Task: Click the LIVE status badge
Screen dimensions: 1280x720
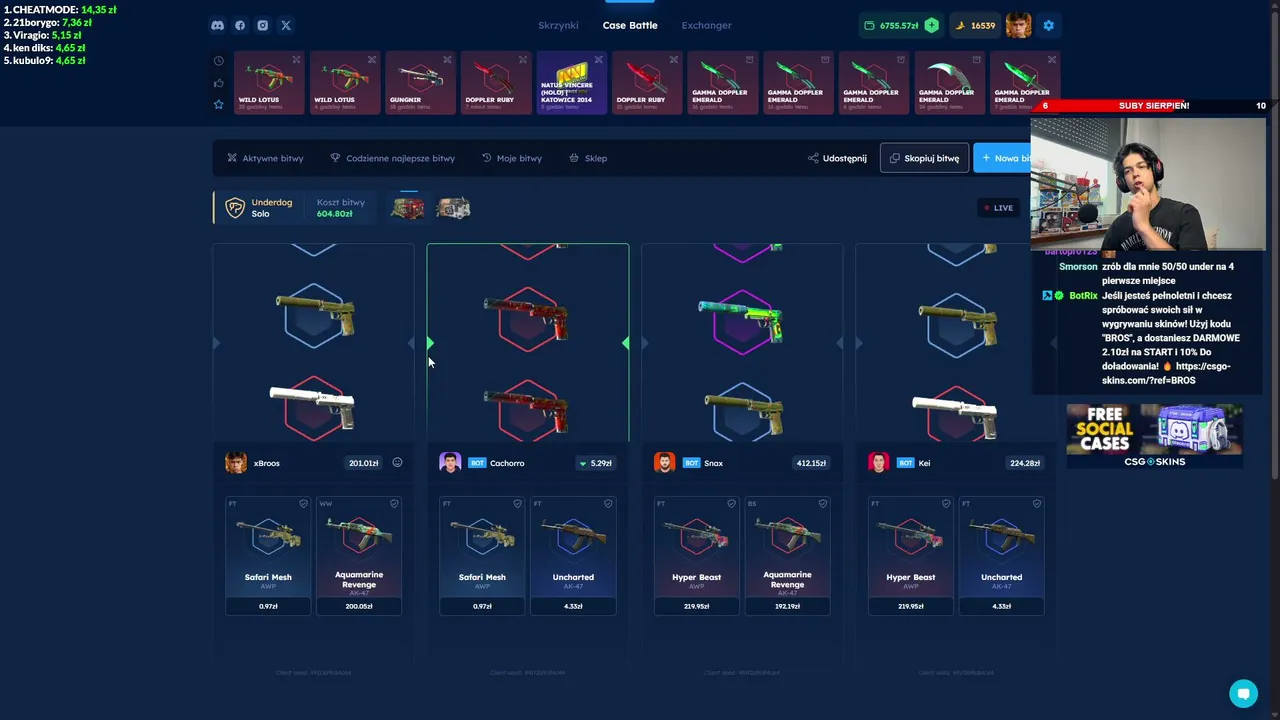Action: click(x=998, y=208)
